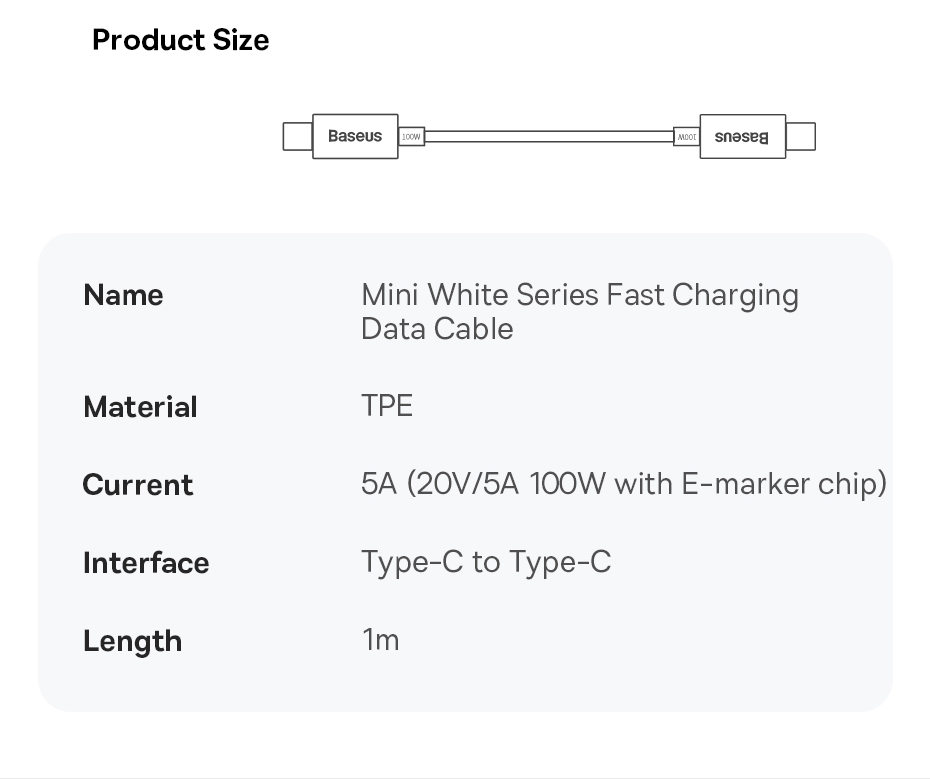The height and width of the screenshot is (779, 930).
Task: Click the middle of the cable wire
Action: point(548,136)
